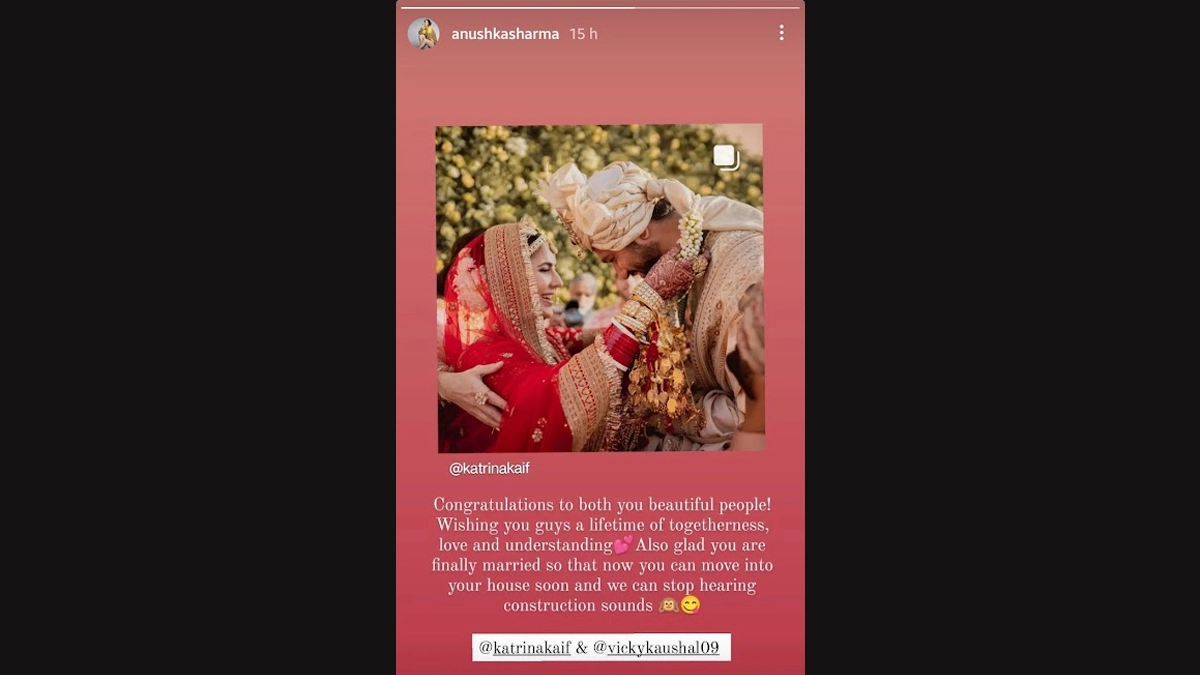
Task: Open the @katrinakaif mention in white sticker
Action: [x=525, y=648]
